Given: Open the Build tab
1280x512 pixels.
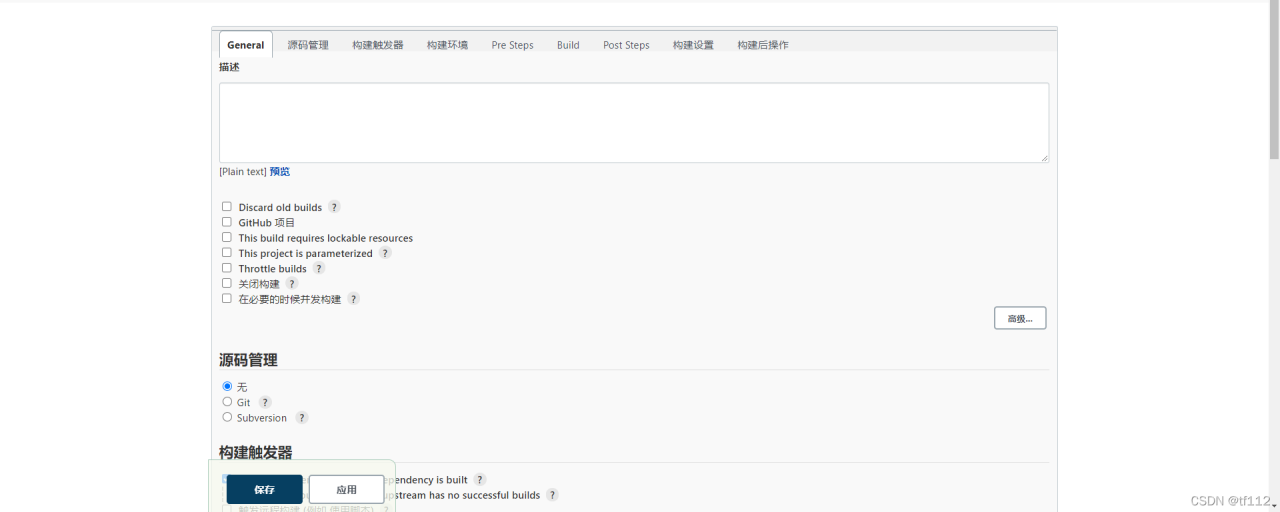Looking at the screenshot, I should tap(568, 45).
